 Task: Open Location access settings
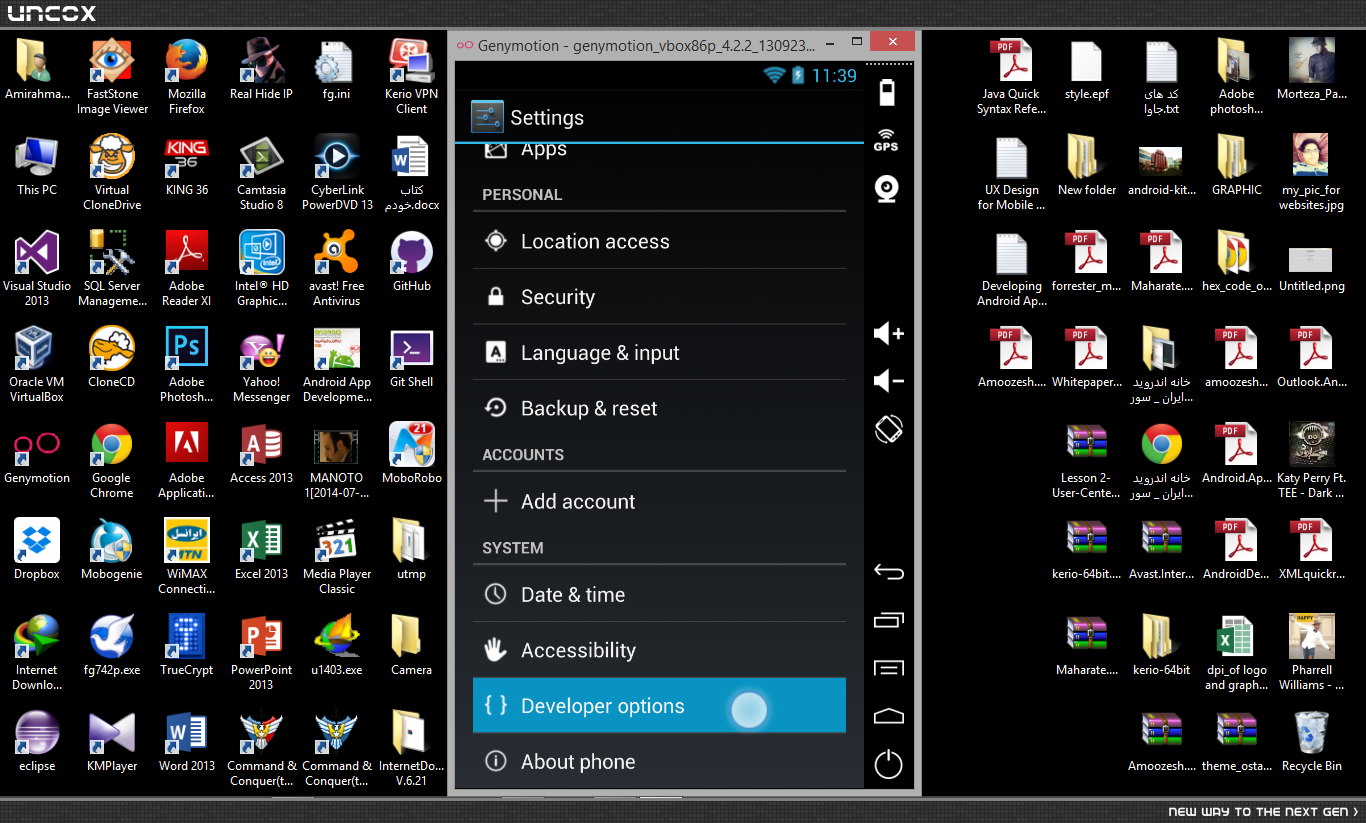point(659,241)
